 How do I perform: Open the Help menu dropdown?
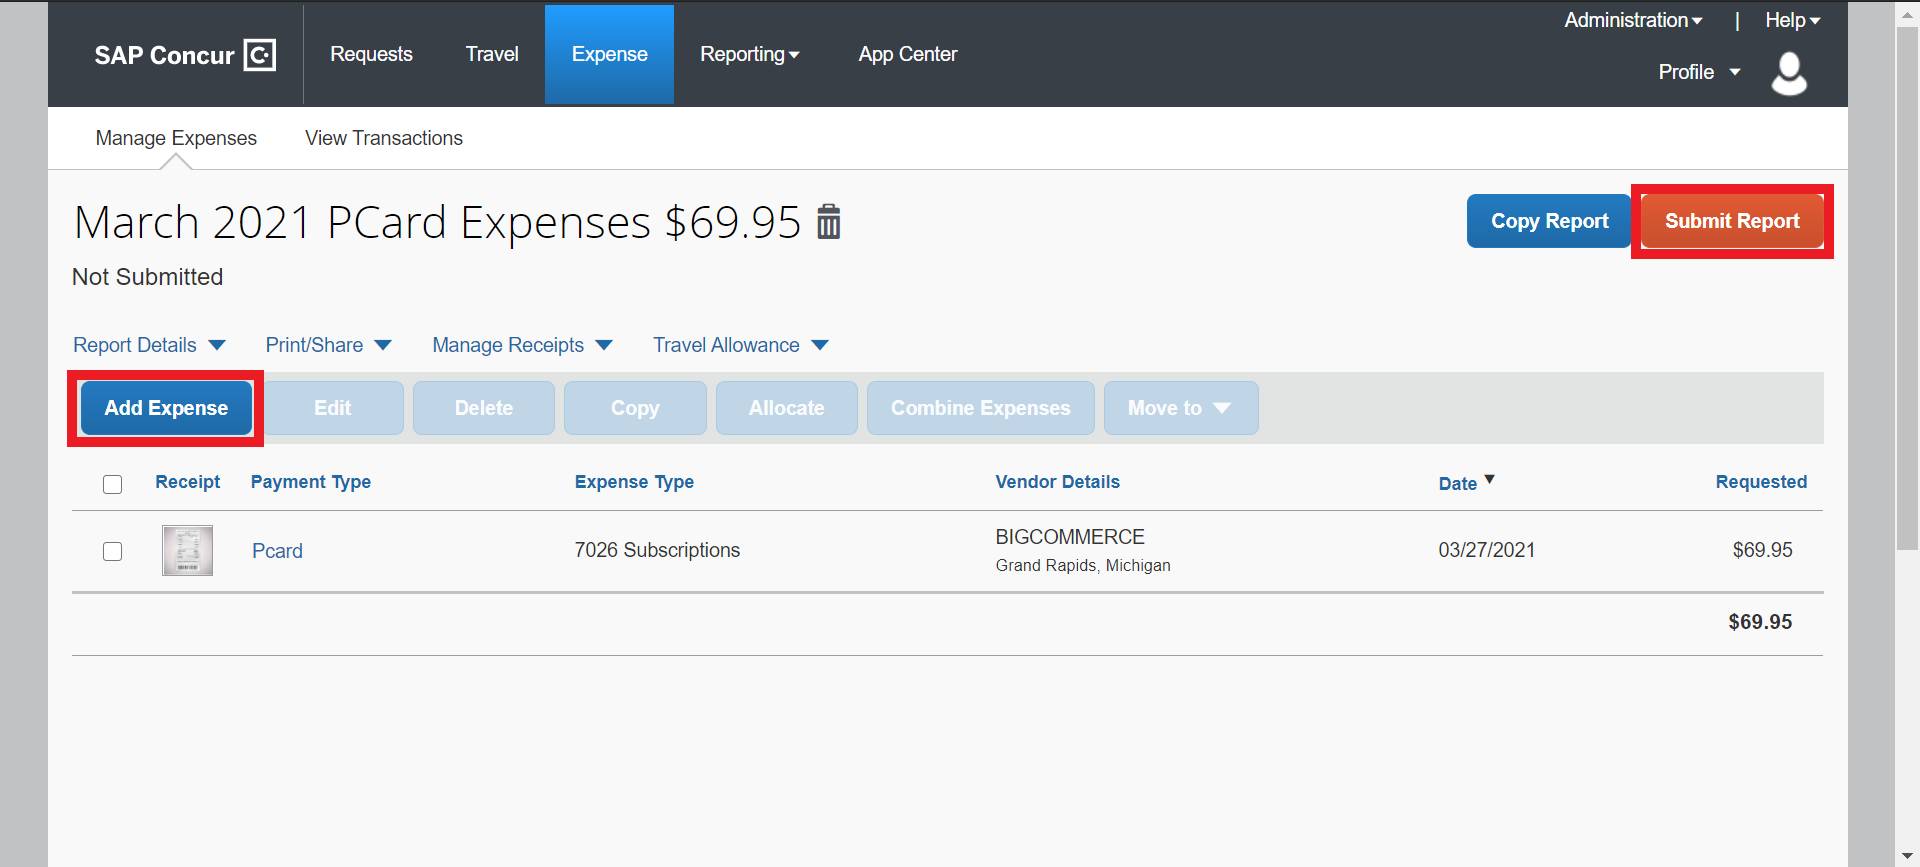point(1791,20)
